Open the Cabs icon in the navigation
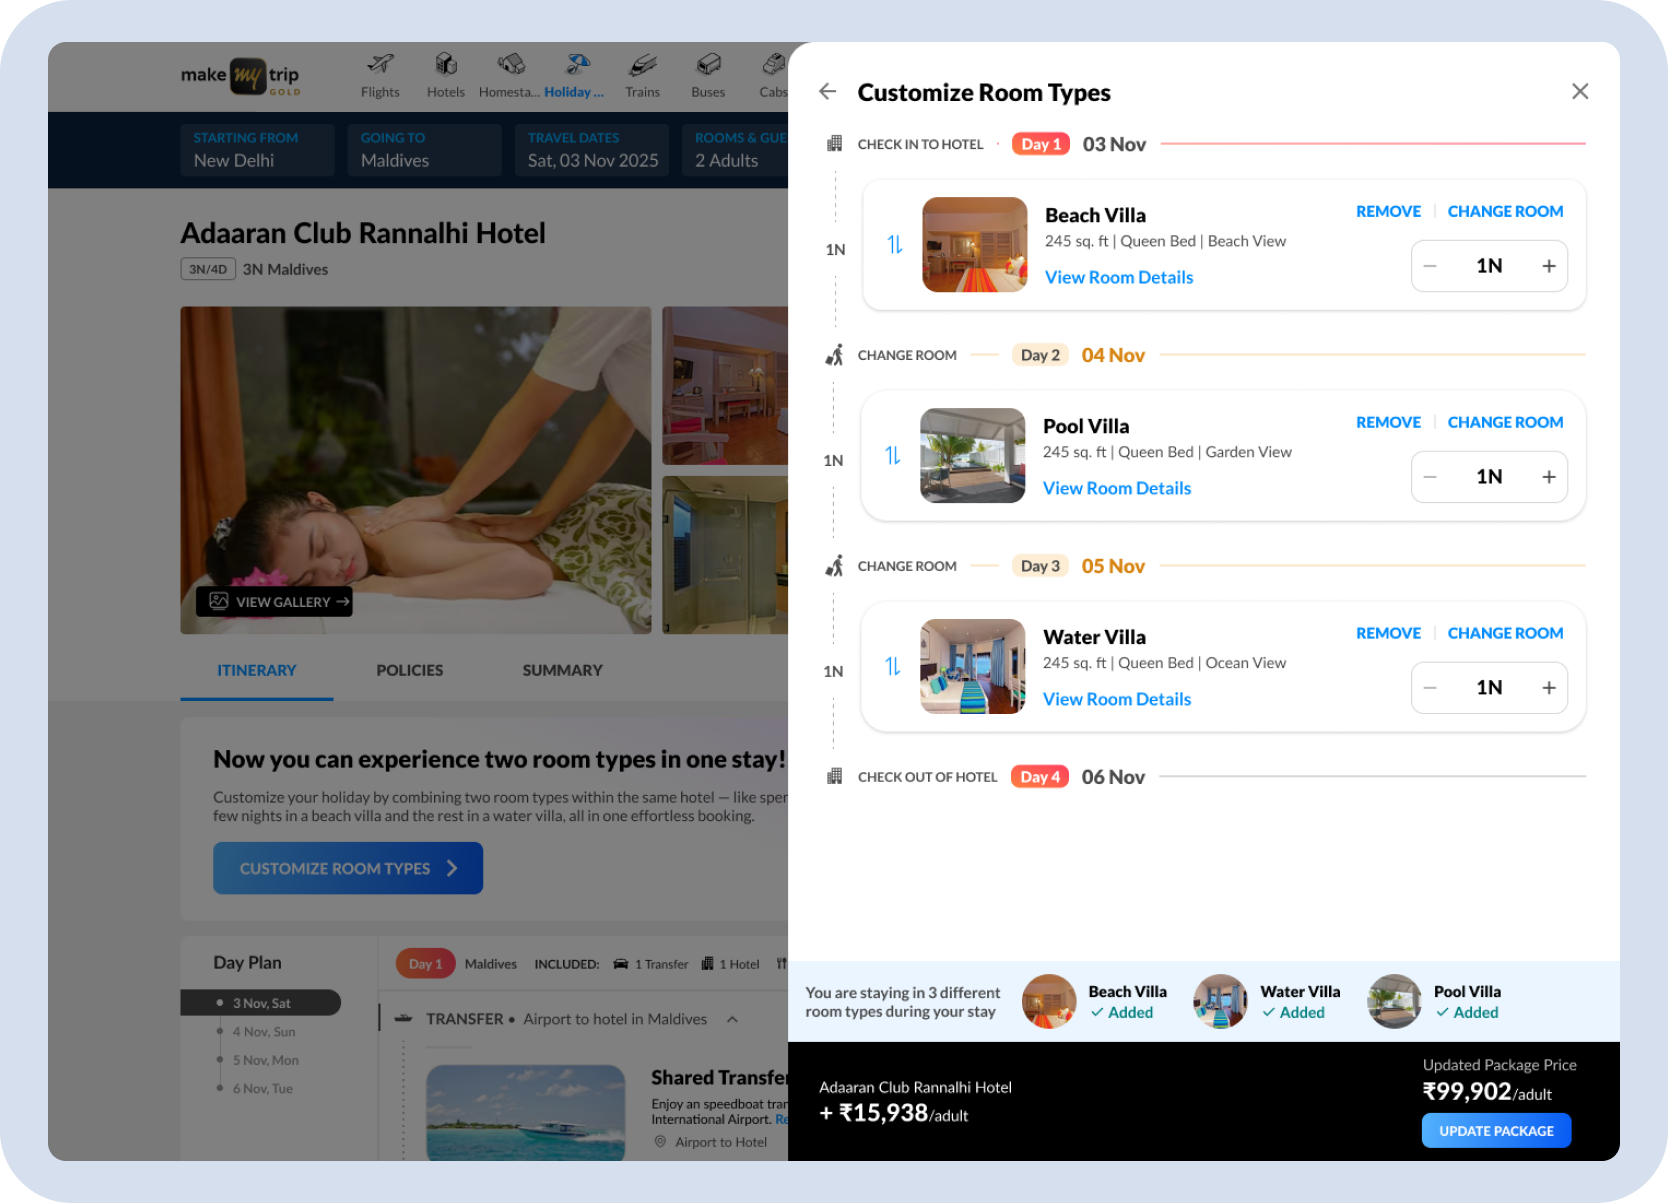The height and width of the screenshot is (1203, 1668). [774, 65]
